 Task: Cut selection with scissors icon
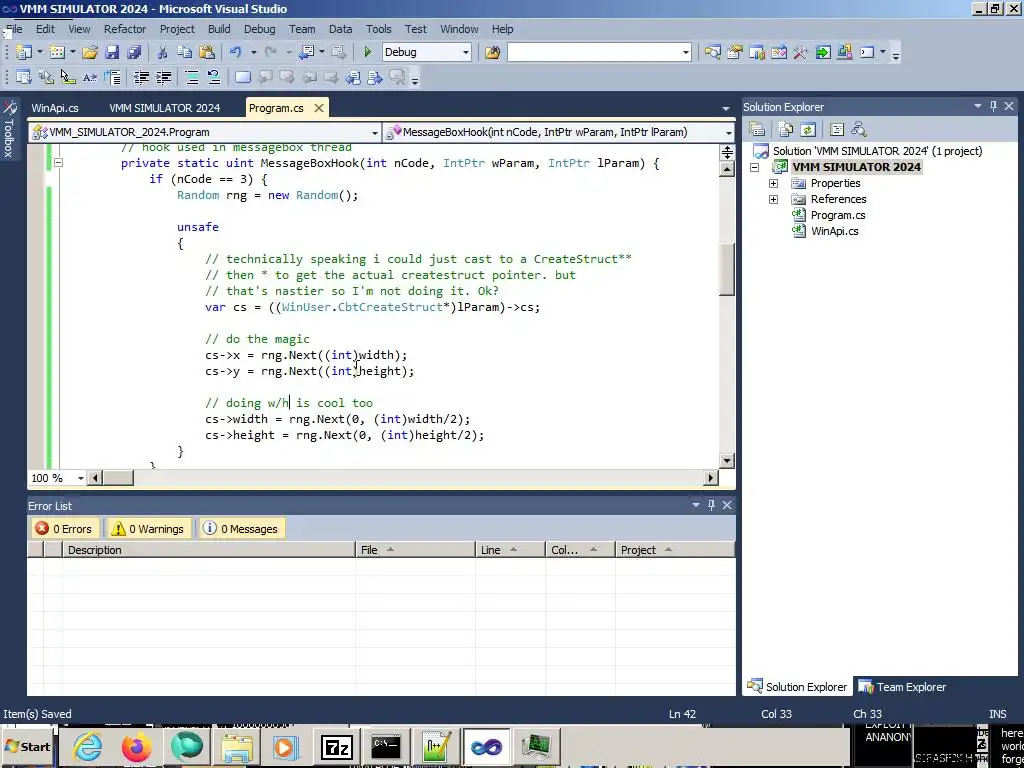click(163, 52)
